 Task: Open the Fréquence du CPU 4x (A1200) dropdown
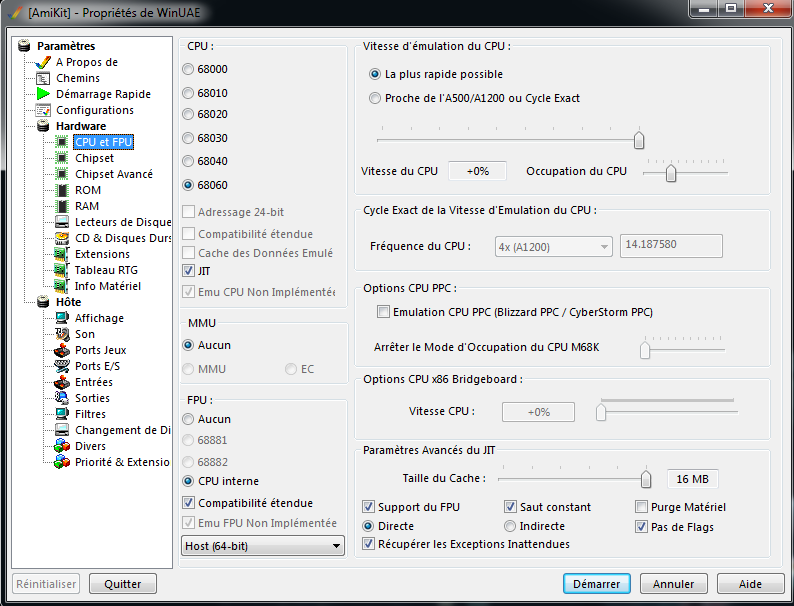tap(553, 247)
